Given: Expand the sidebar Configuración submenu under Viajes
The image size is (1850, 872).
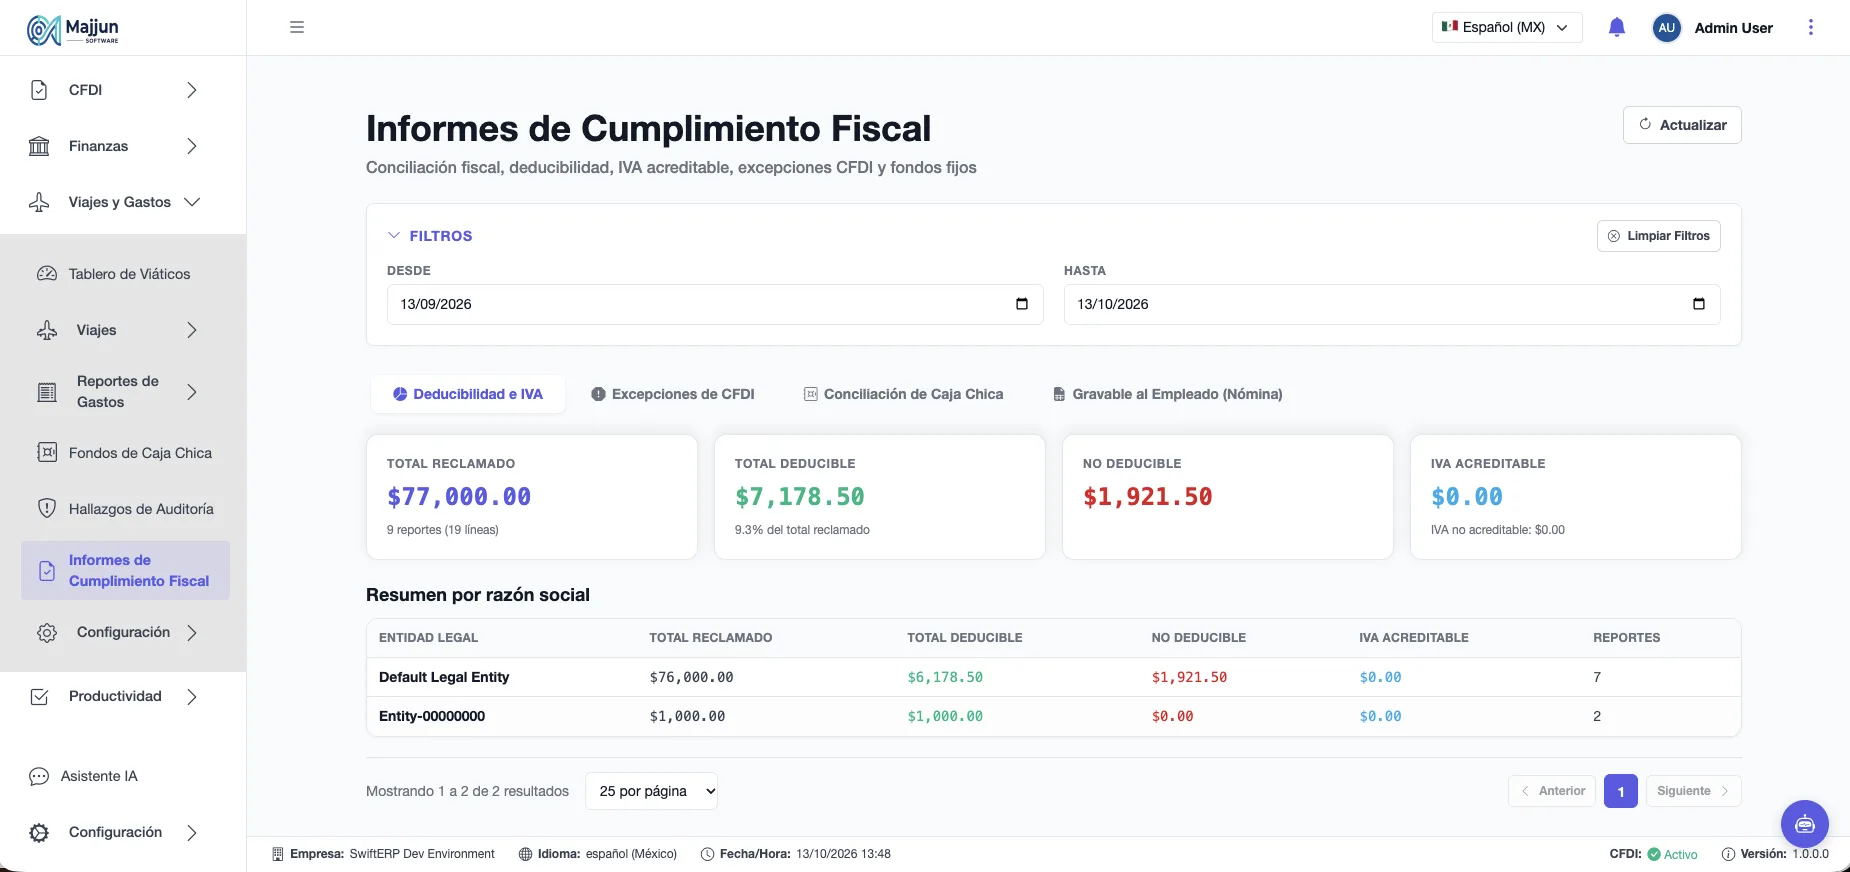Looking at the screenshot, I should click(192, 632).
